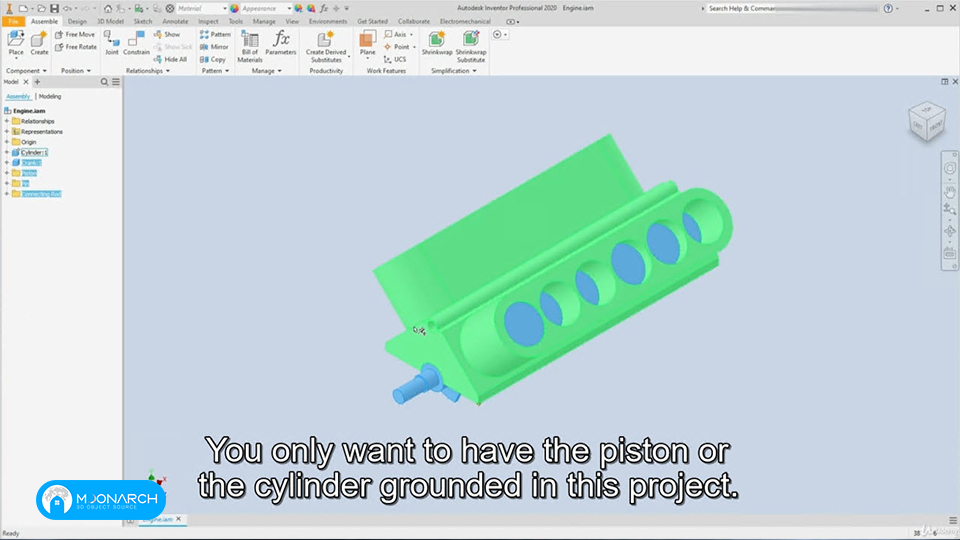Close the Engine.iam document tab
The height and width of the screenshot is (540, 960).
[179, 519]
